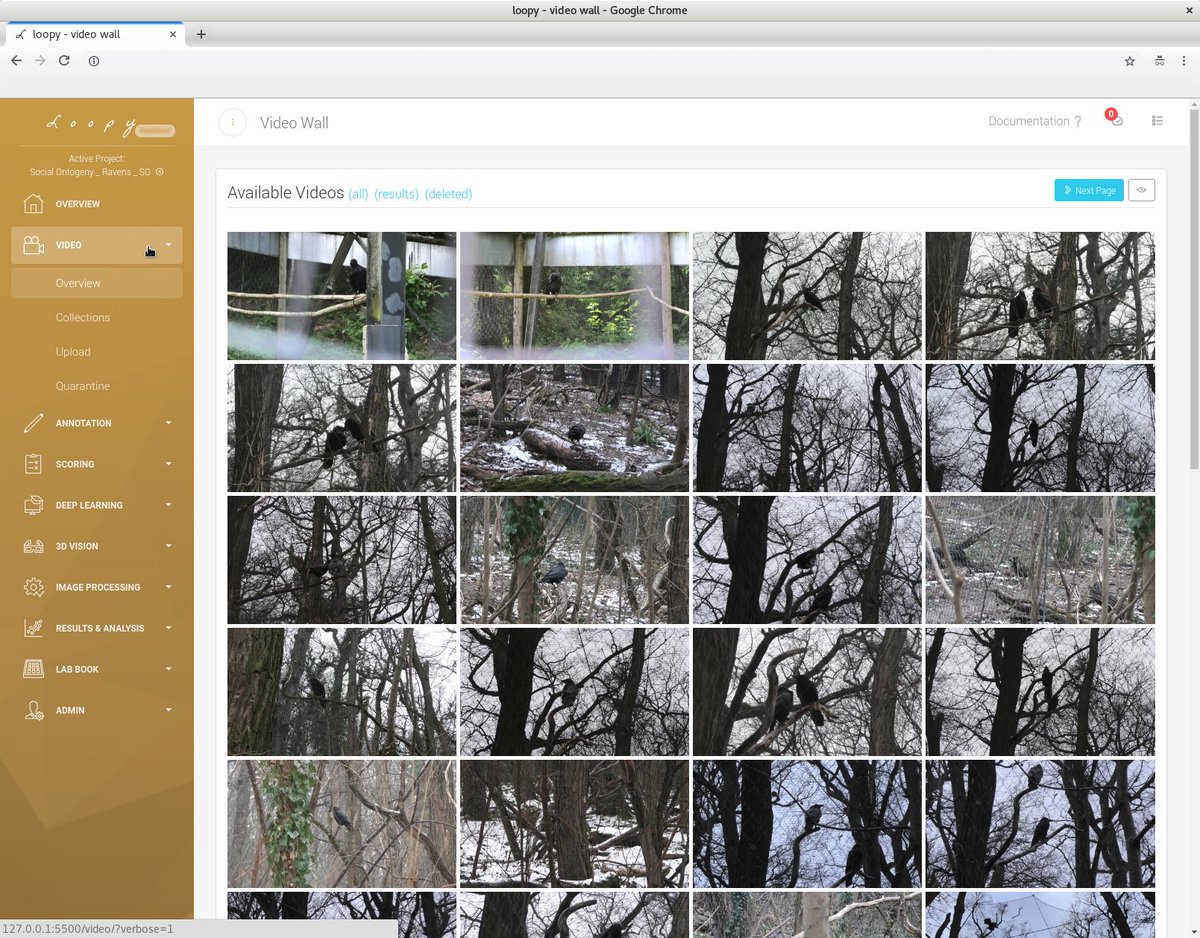
Task: Go to Next Page of videos
Action: click(1089, 190)
